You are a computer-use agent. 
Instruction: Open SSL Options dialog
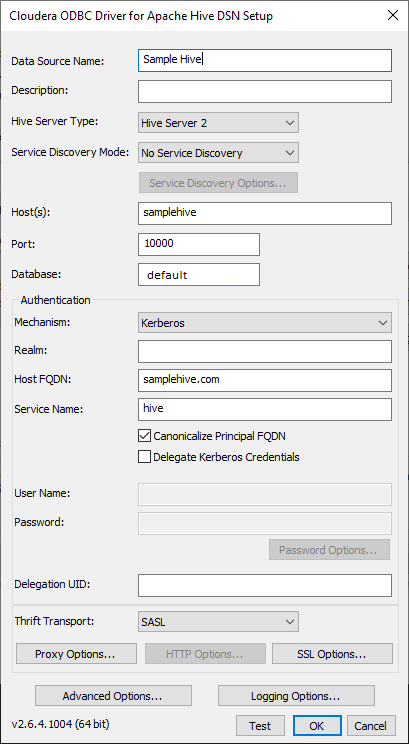[332, 654]
